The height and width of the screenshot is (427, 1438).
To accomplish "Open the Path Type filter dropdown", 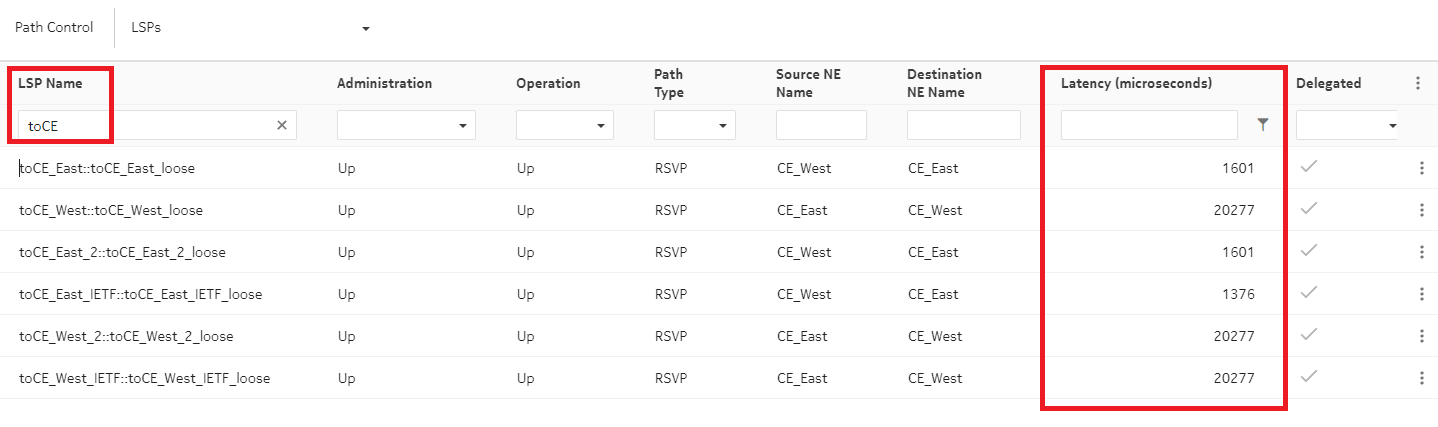I will point(694,125).
